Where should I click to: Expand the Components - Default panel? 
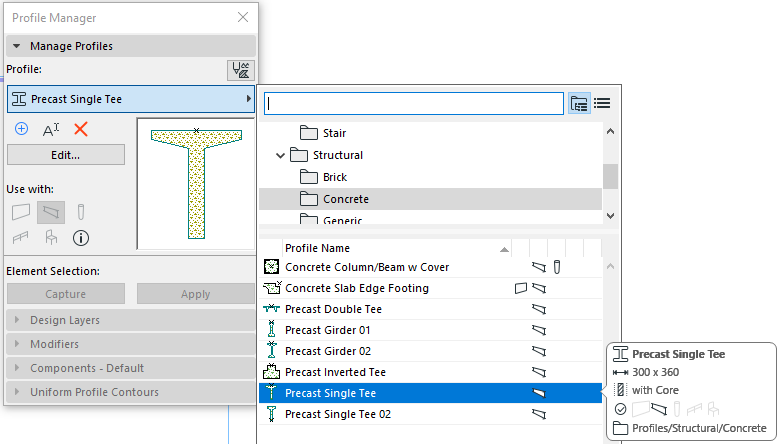click(131, 368)
